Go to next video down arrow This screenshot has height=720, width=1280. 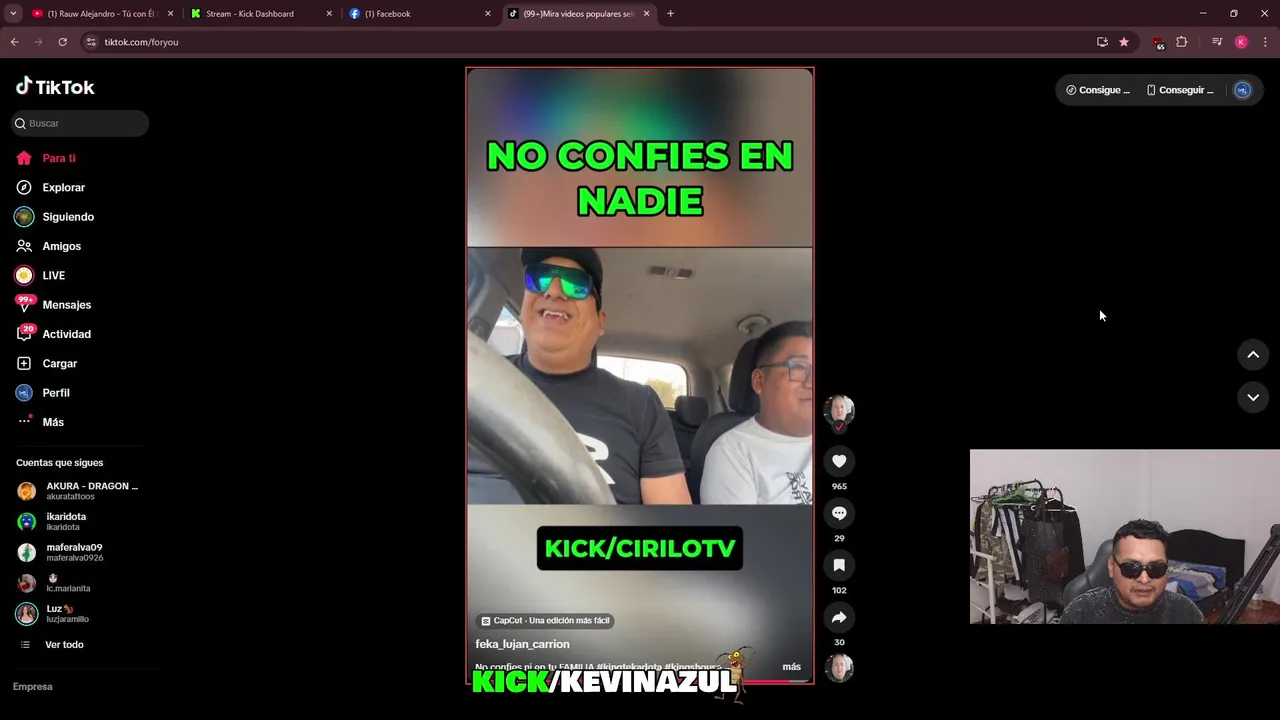pos(1253,397)
